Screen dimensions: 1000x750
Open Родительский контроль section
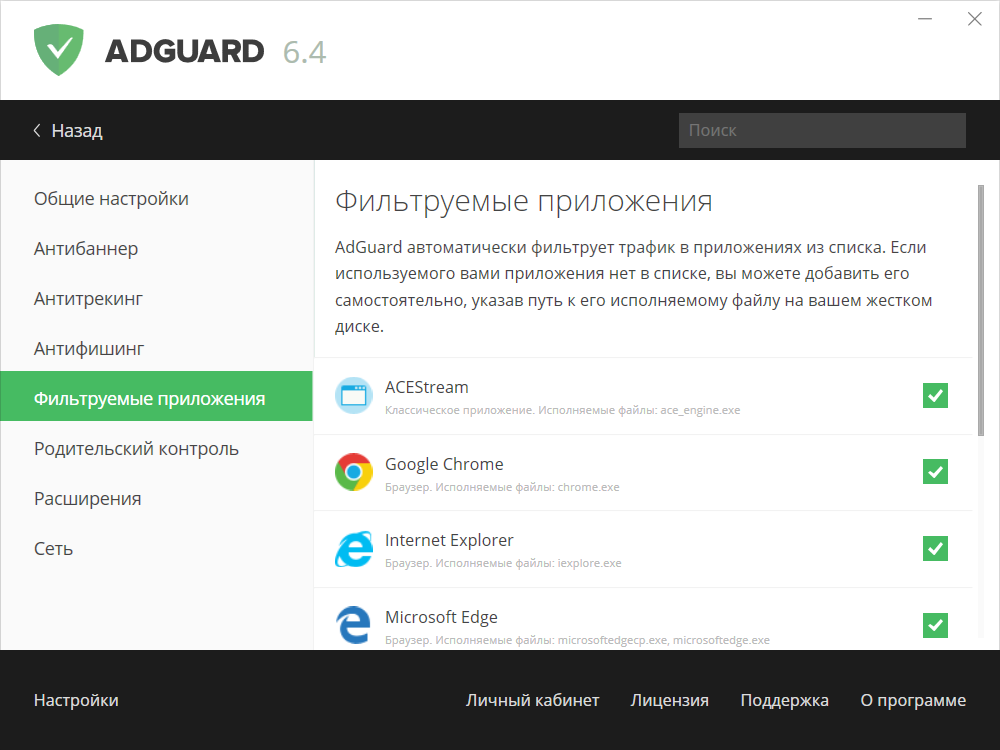click(156, 449)
